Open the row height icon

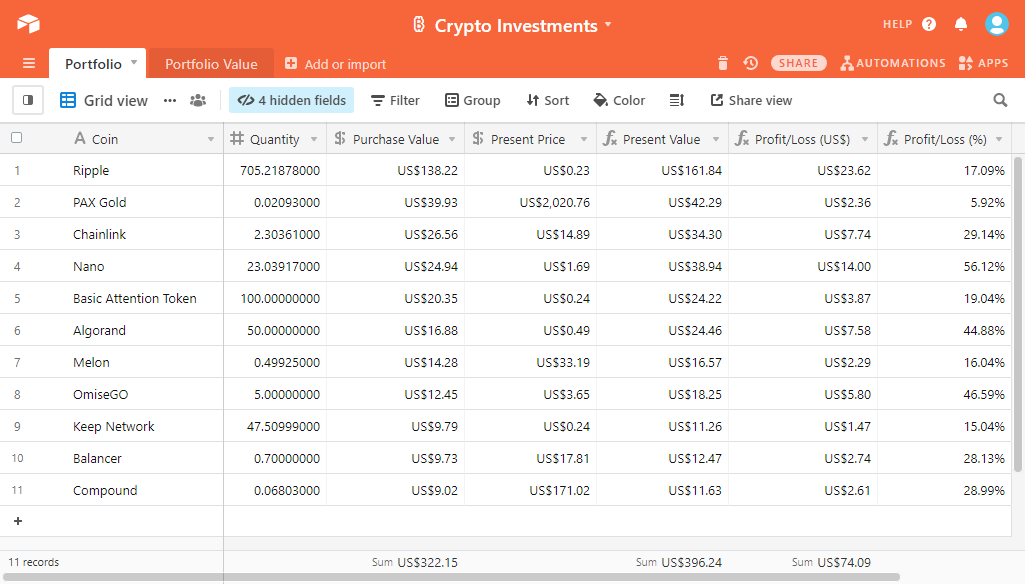[677, 100]
